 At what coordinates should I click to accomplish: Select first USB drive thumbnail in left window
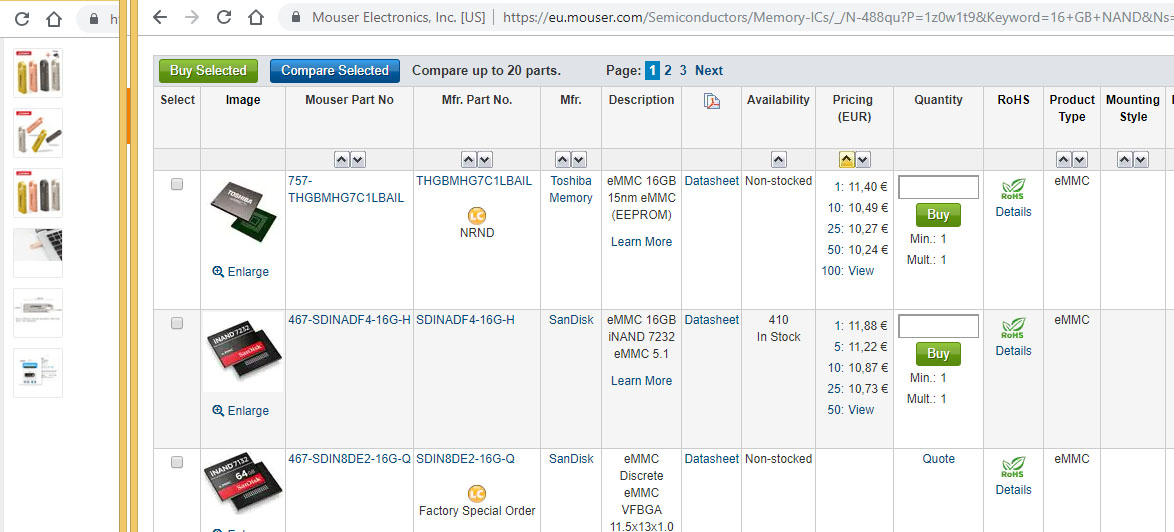coord(38,73)
